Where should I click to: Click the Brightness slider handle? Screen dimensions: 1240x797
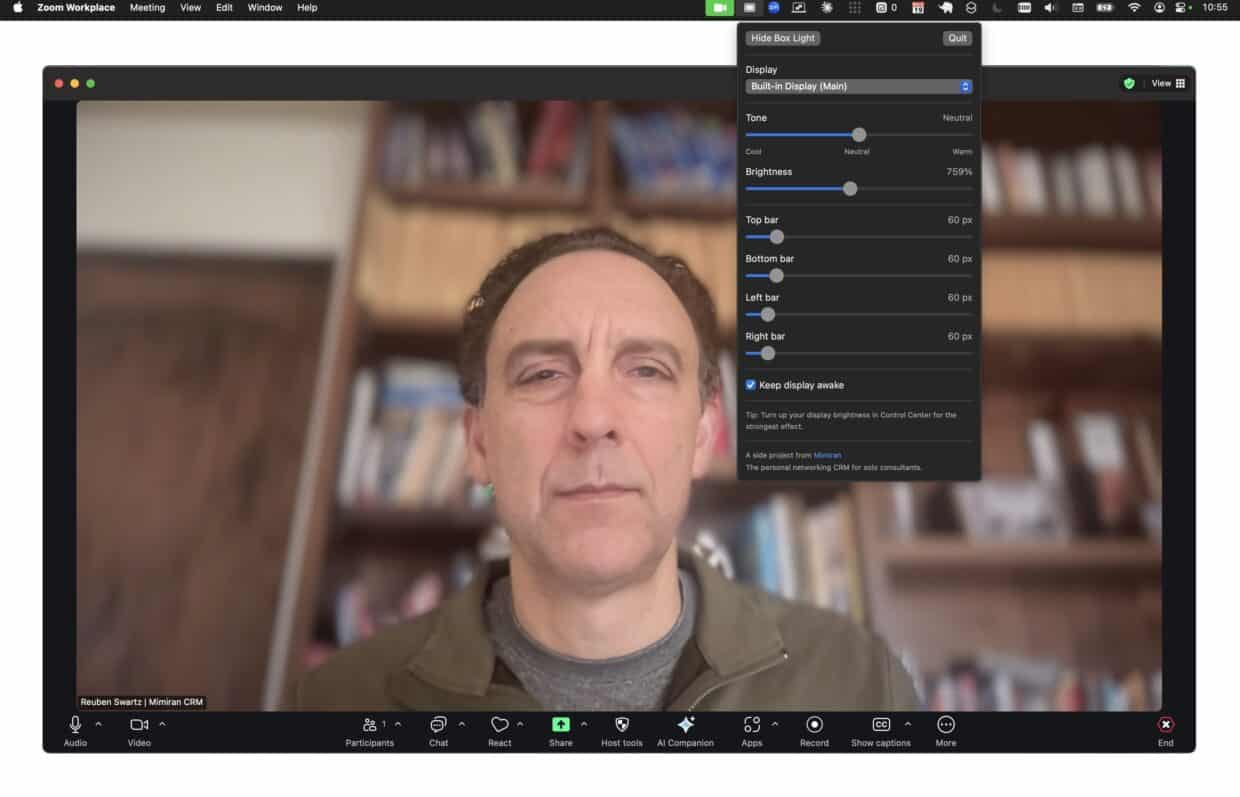point(850,189)
